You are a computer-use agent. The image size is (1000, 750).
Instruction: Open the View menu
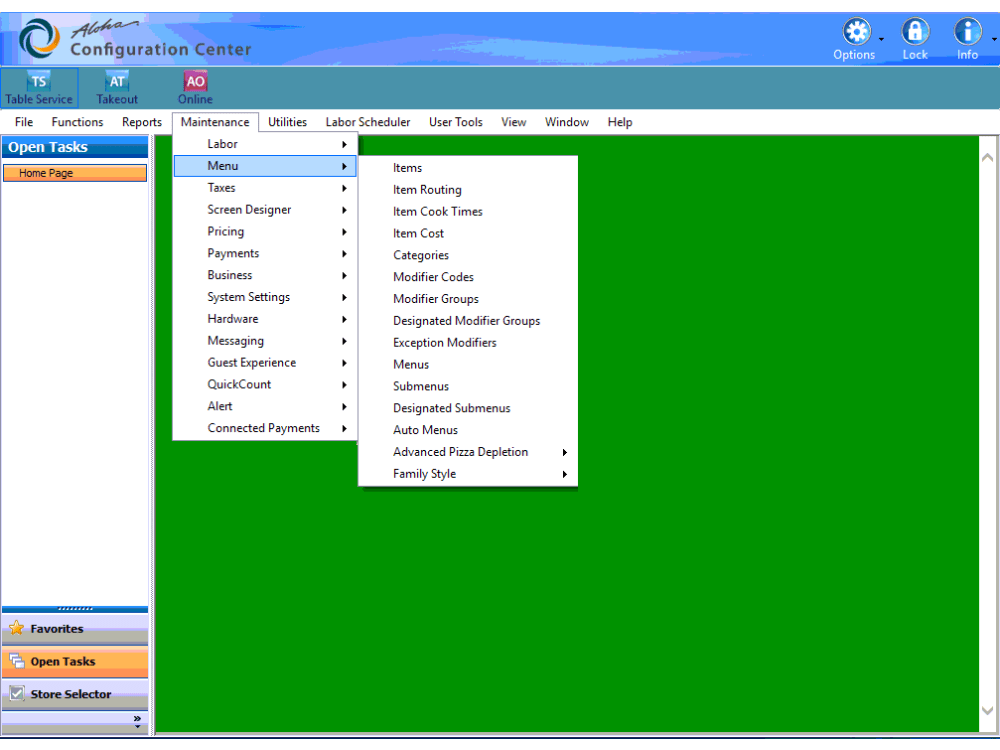(x=513, y=122)
